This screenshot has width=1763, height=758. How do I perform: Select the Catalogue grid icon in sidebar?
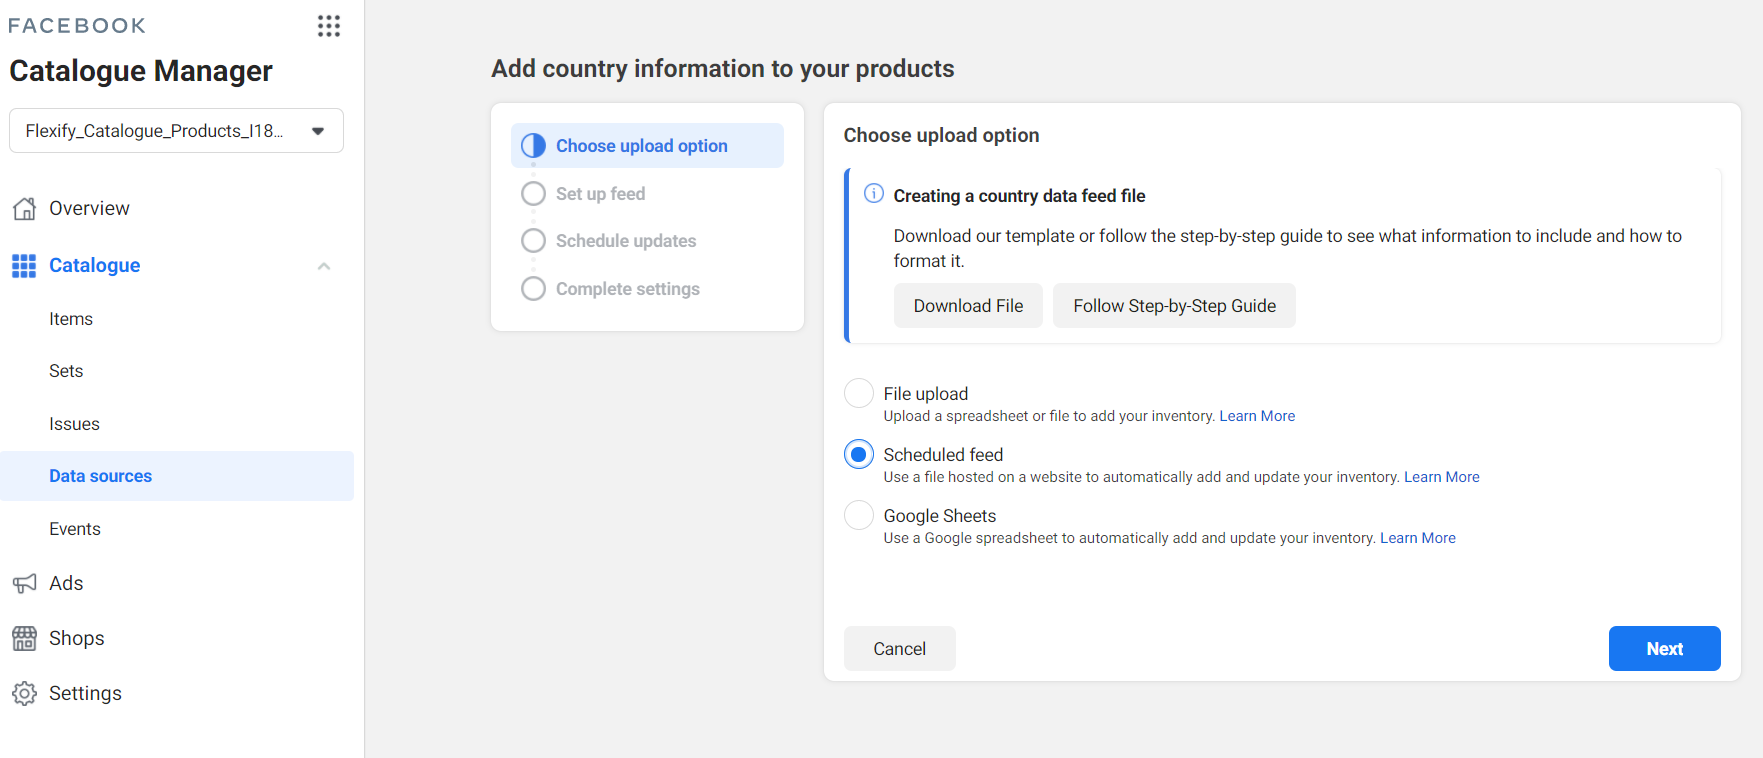(x=23, y=265)
